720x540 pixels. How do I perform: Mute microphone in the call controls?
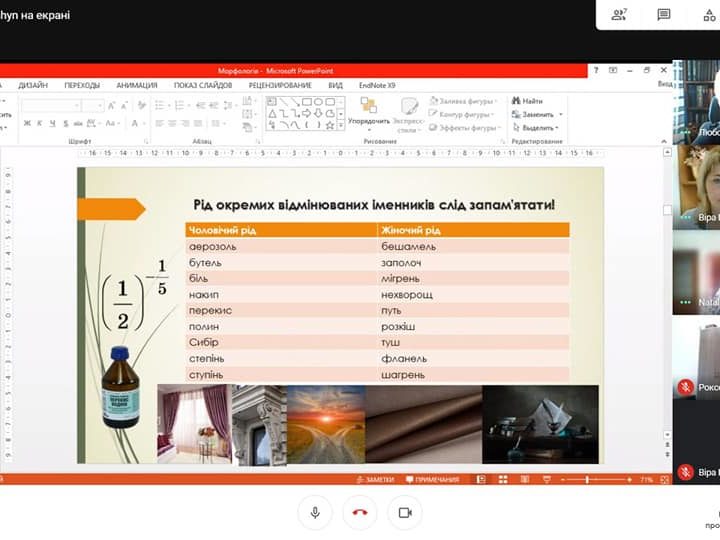[315, 513]
